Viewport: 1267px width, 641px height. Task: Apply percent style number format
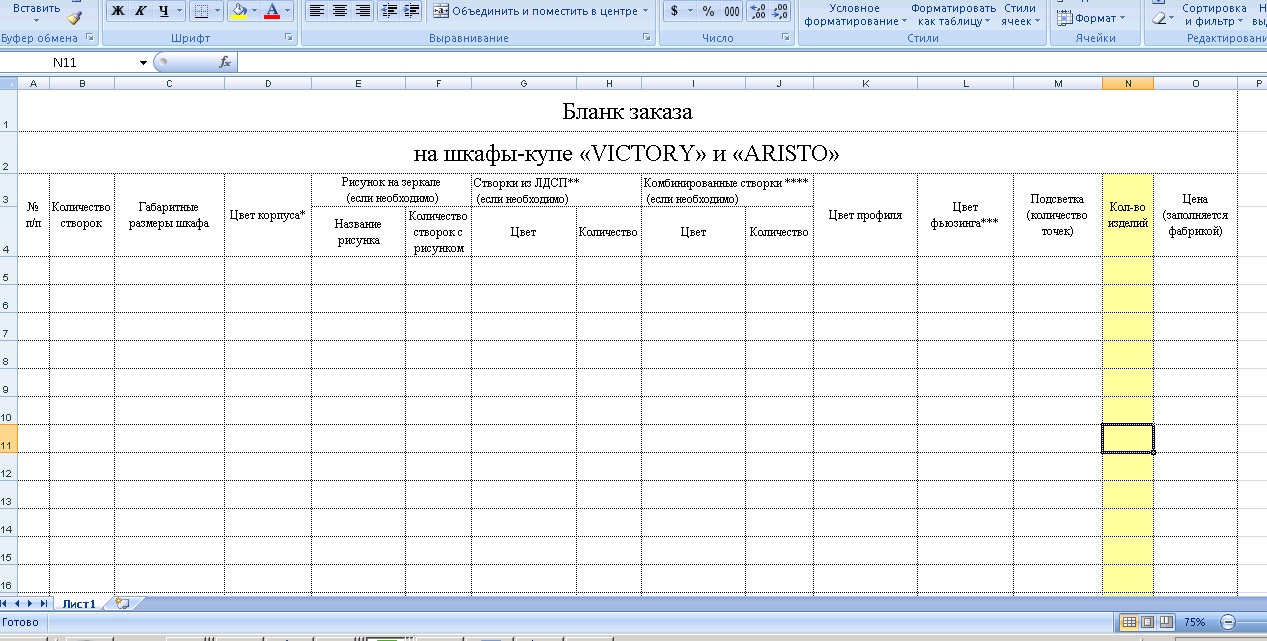708,11
